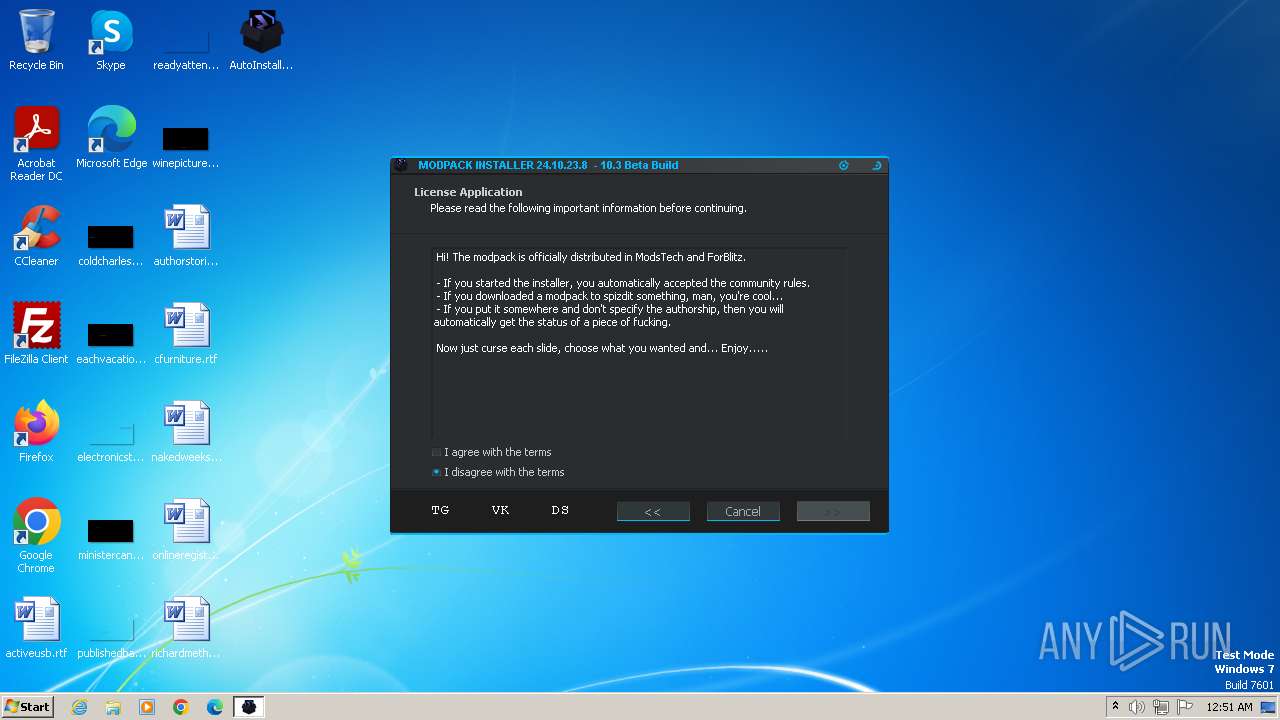The height and width of the screenshot is (720, 1280).
Task: Go back with the << button
Action: click(653, 511)
